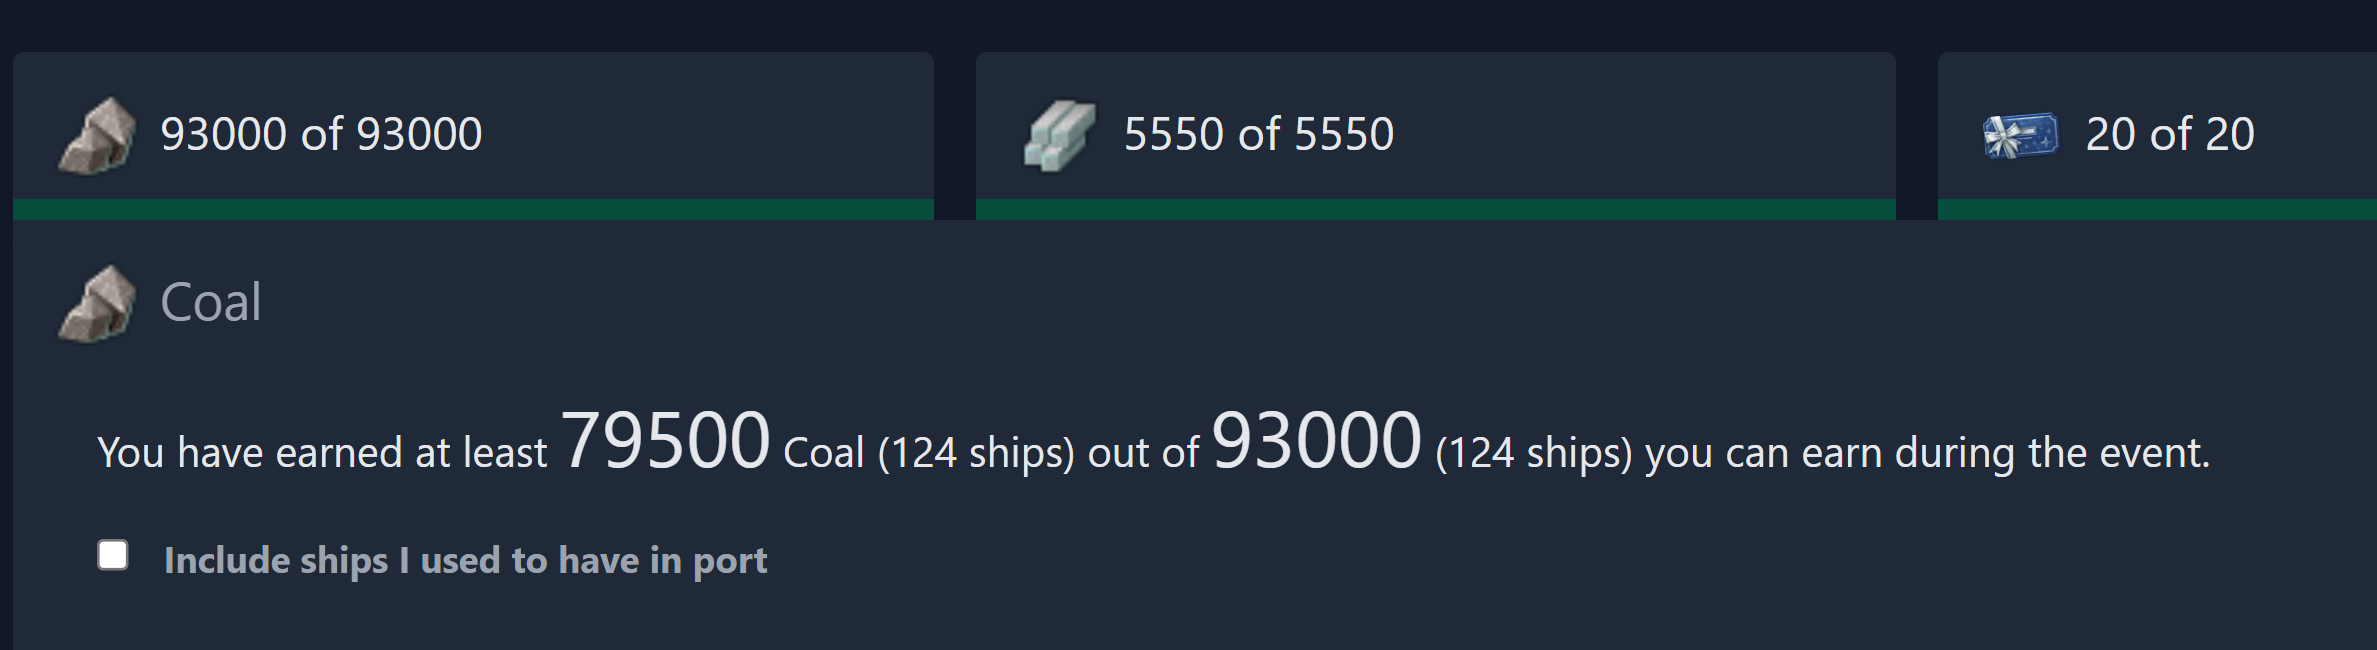Click the "You have earned at least" text
Image resolution: width=2377 pixels, height=650 pixels.
(x=322, y=454)
